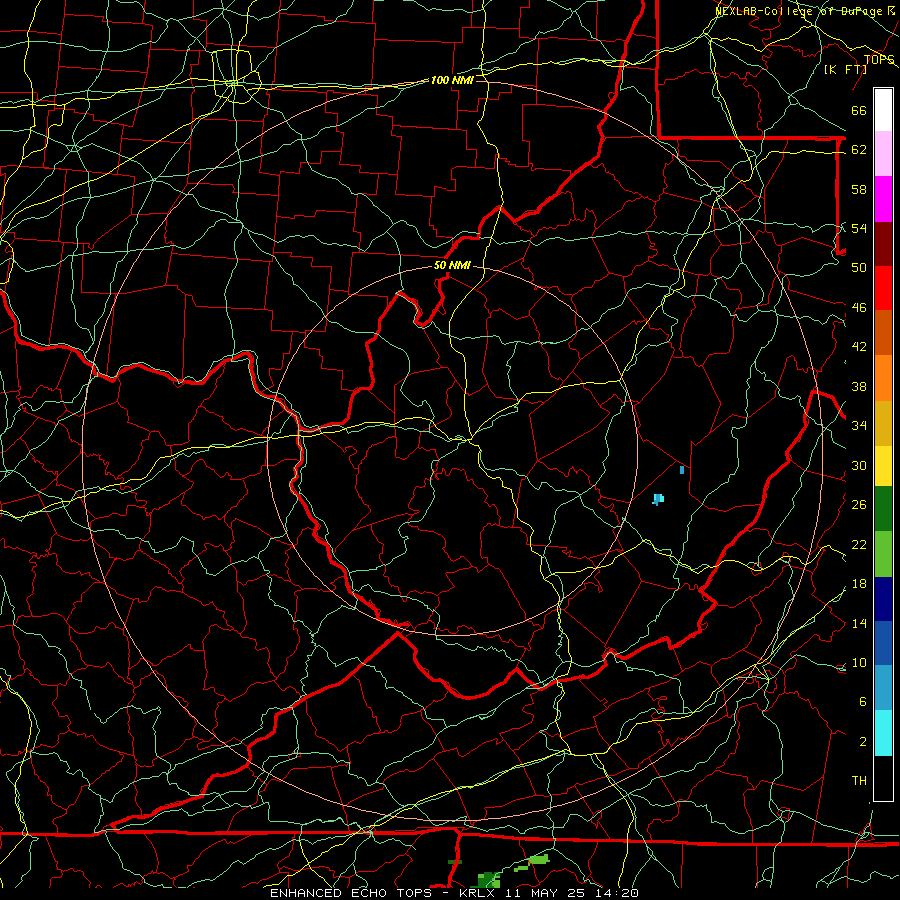Click the '66' legend value
Screen dimensions: 900x900
tap(859, 111)
